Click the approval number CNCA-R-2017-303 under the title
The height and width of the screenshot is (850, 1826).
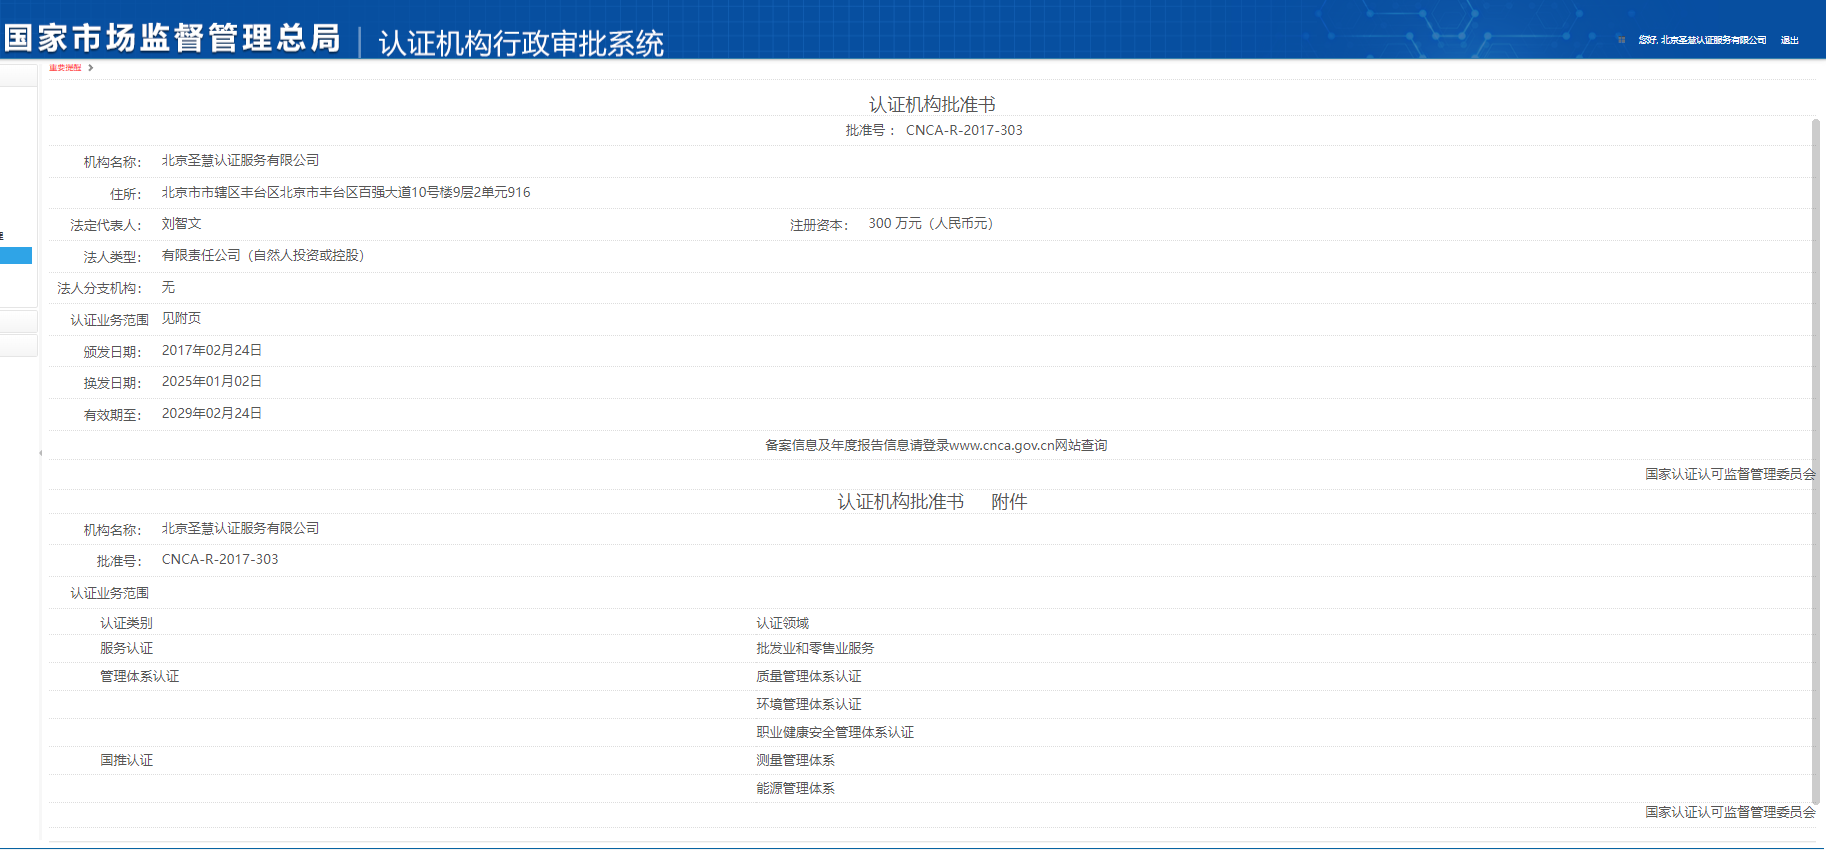coord(964,130)
